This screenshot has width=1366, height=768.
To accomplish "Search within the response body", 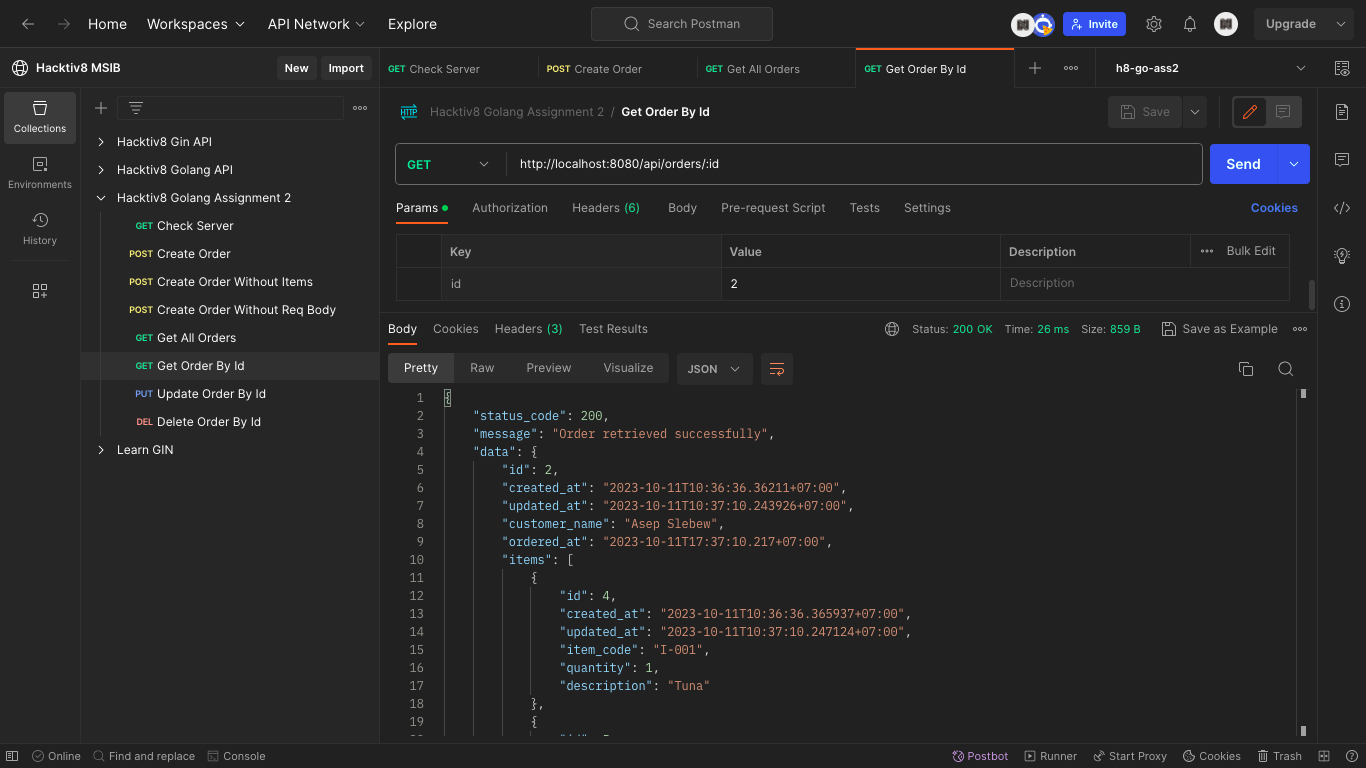I will pos(1286,369).
